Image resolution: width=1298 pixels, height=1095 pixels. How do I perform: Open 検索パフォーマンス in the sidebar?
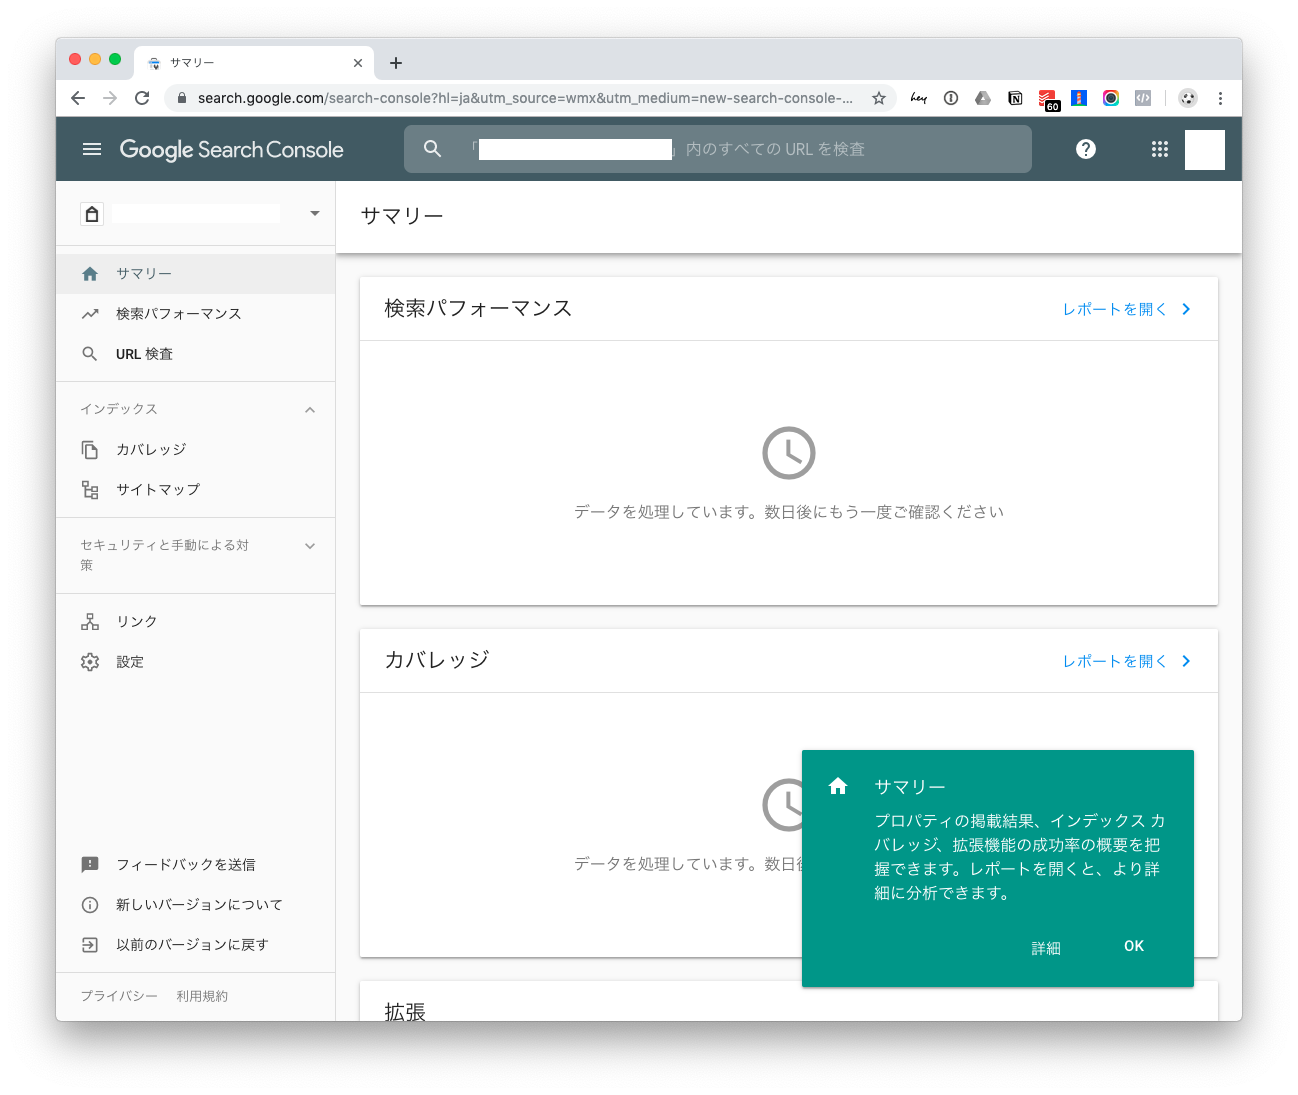(x=195, y=313)
